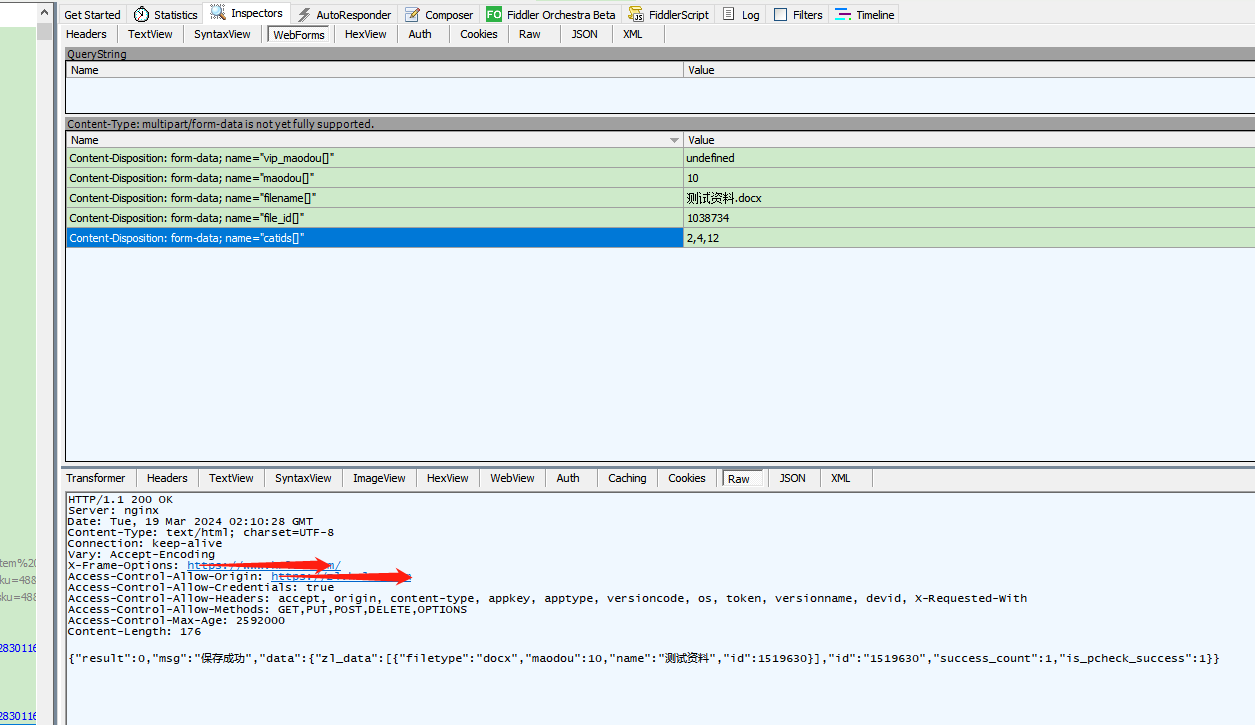Viewport: 1255px width, 725px height.
Task: Open the Caching response tab
Action: [x=627, y=478]
